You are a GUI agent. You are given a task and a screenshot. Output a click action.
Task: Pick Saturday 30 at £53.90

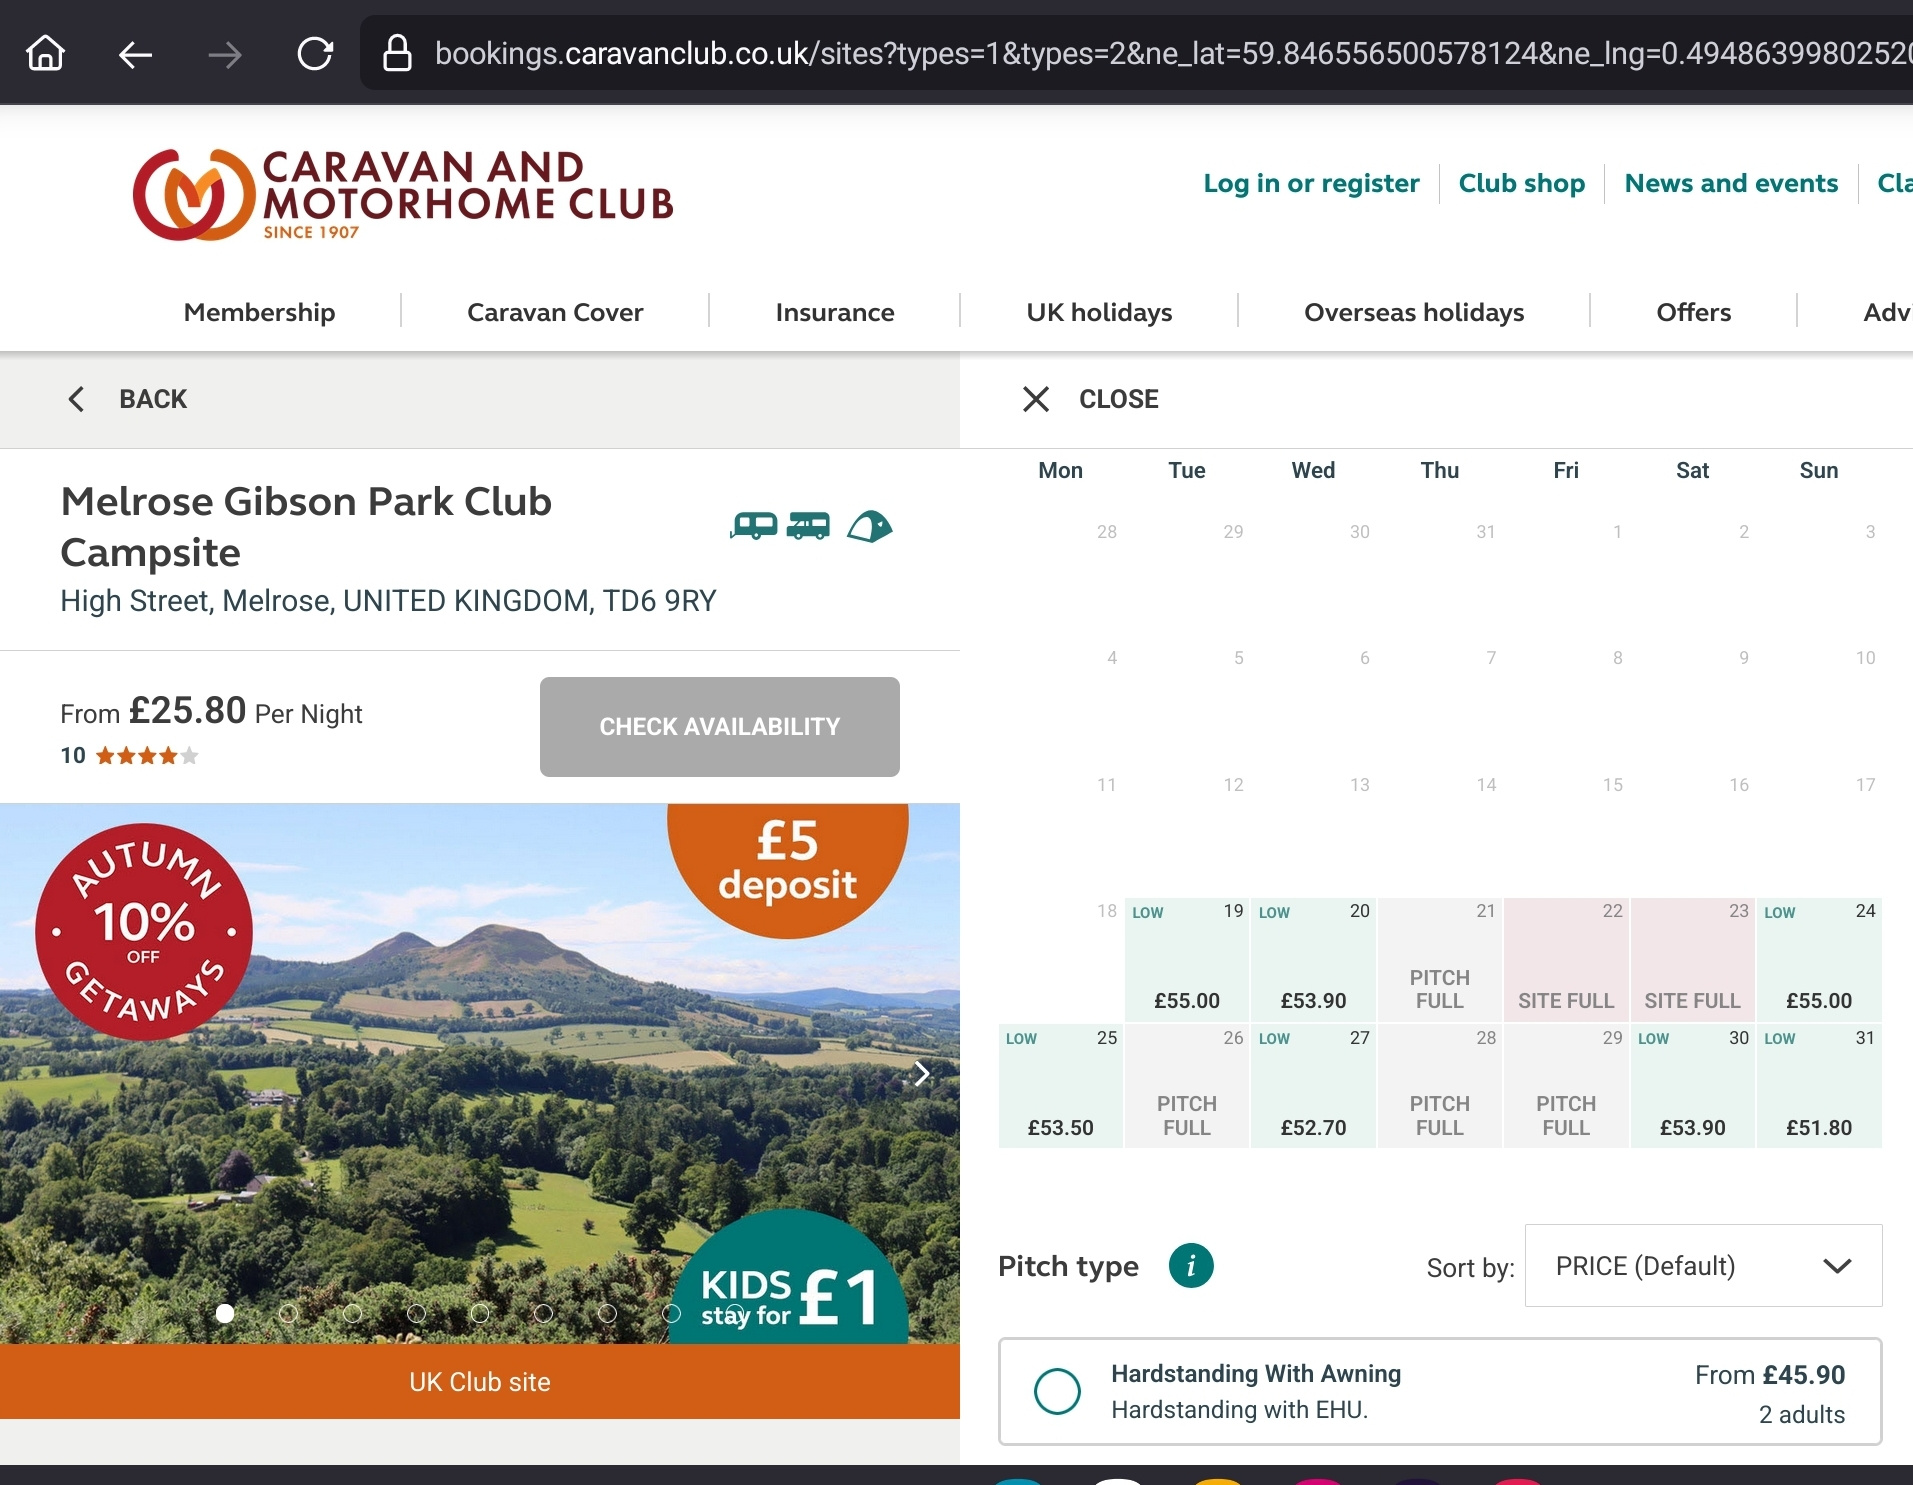click(1693, 1086)
